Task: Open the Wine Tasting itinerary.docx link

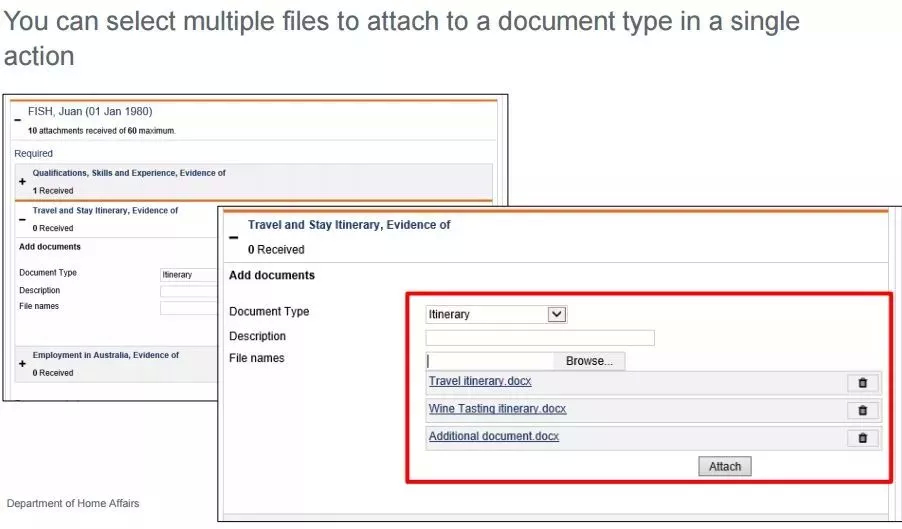Action: pyautogui.click(x=498, y=409)
